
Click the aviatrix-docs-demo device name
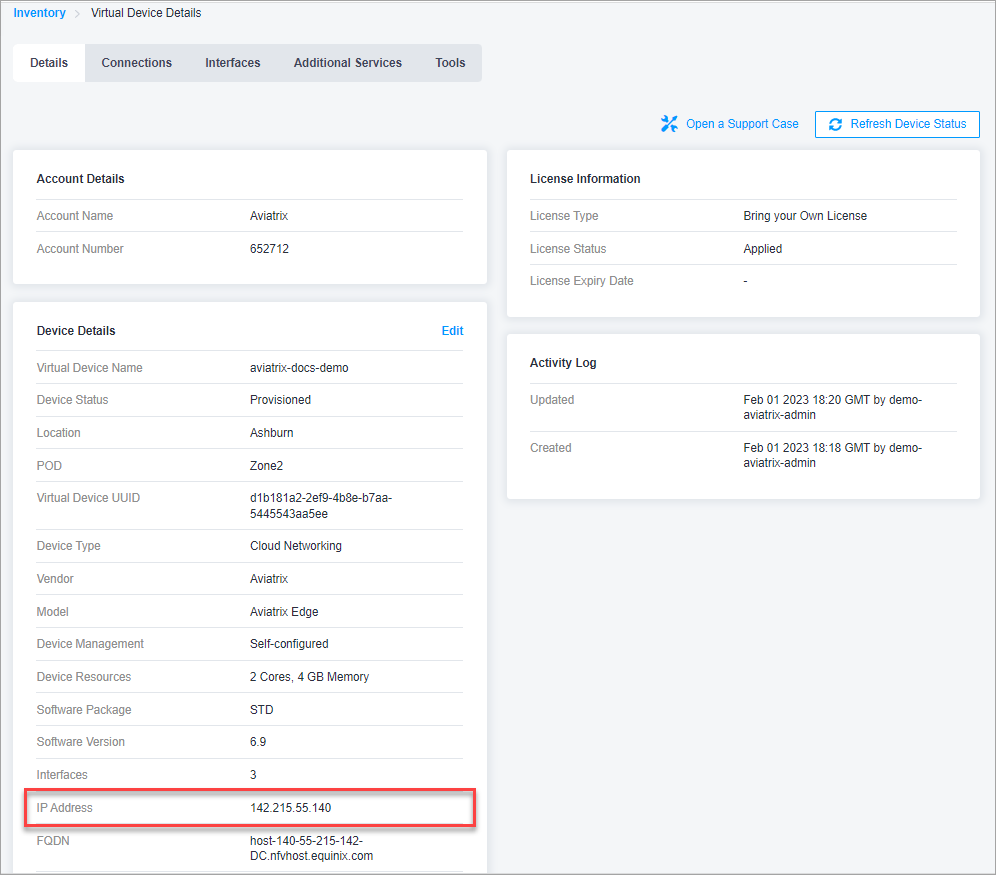(299, 368)
